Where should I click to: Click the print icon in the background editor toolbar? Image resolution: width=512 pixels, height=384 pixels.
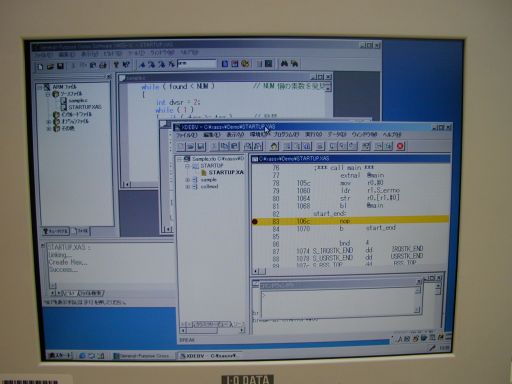click(103, 65)
